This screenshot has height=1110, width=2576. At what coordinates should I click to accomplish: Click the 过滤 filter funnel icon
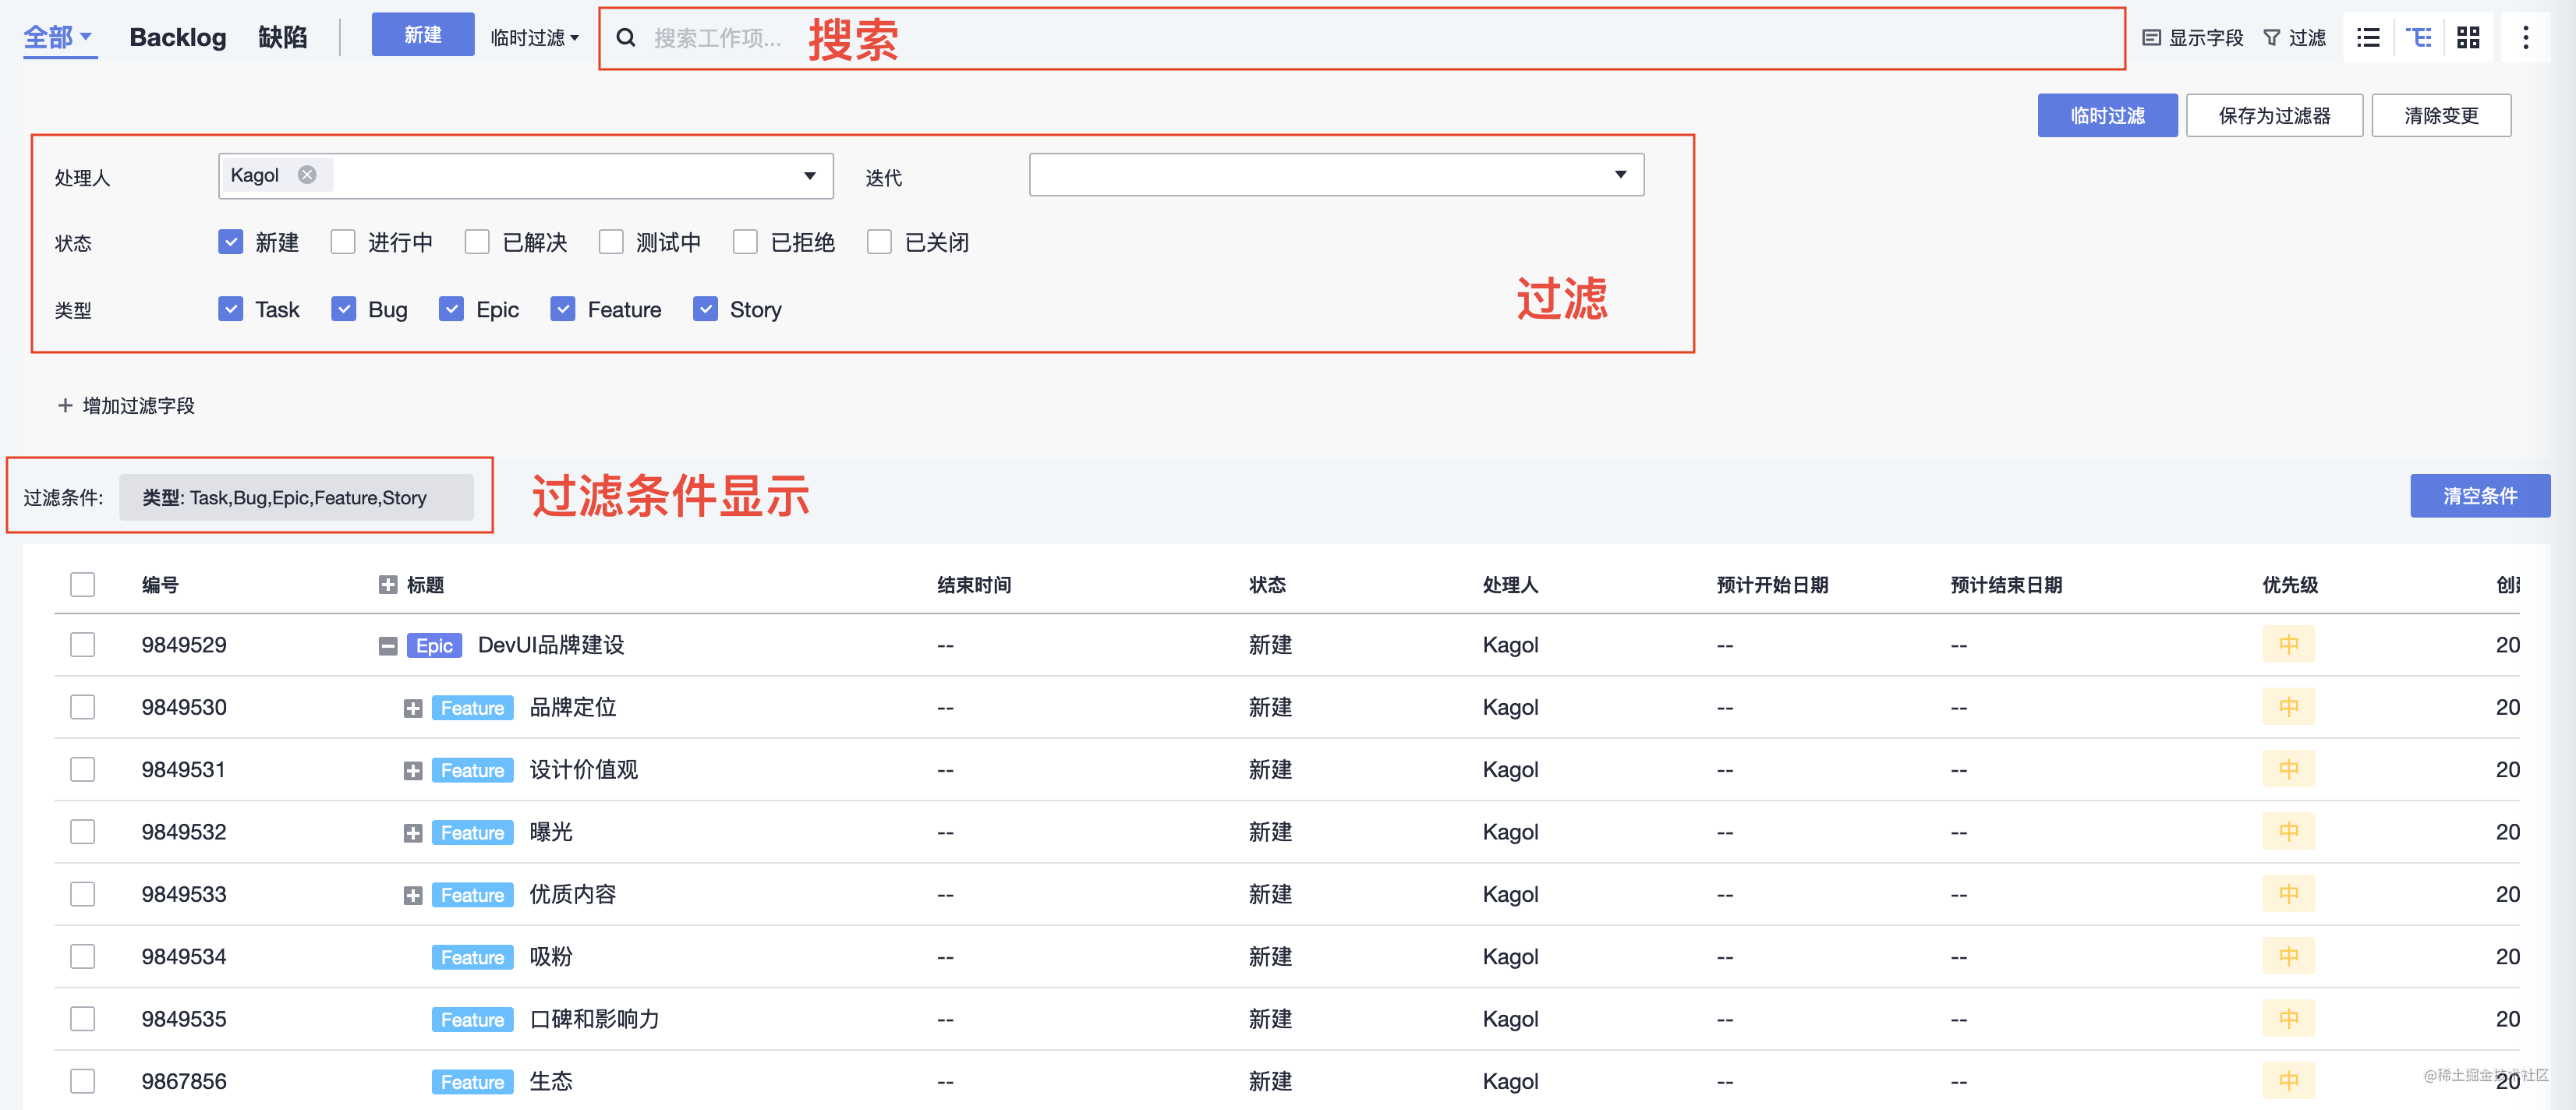[2272, 37]
